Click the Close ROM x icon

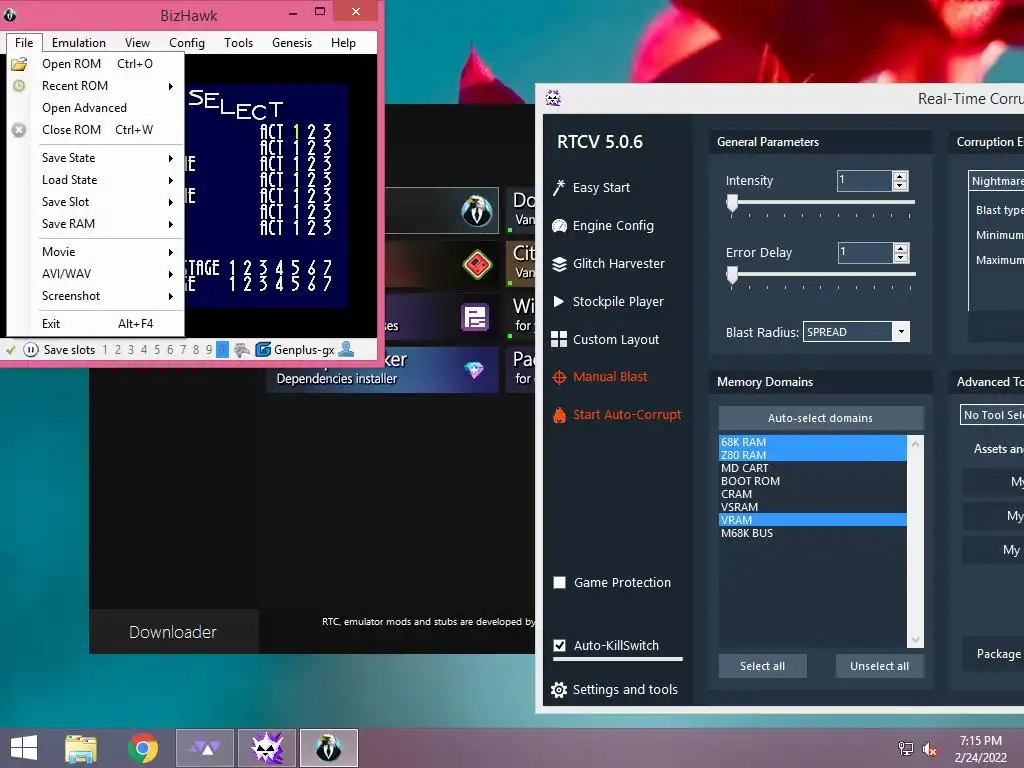(x=19, y=130)
